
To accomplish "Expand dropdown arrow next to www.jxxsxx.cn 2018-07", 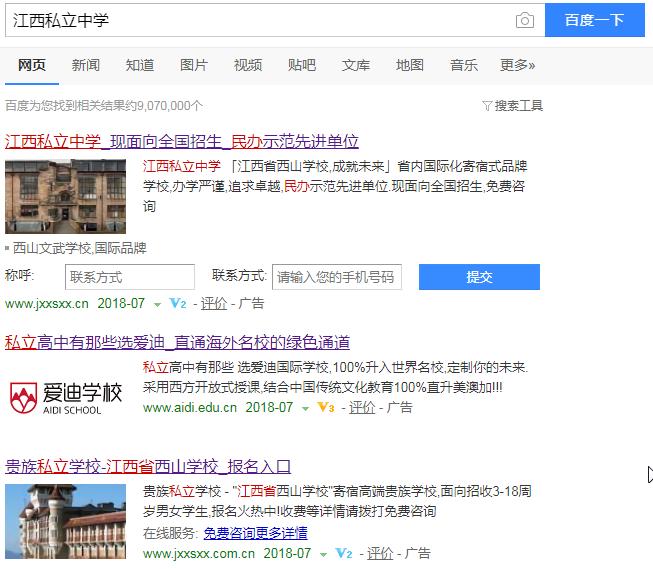I will tap(157, 304).
